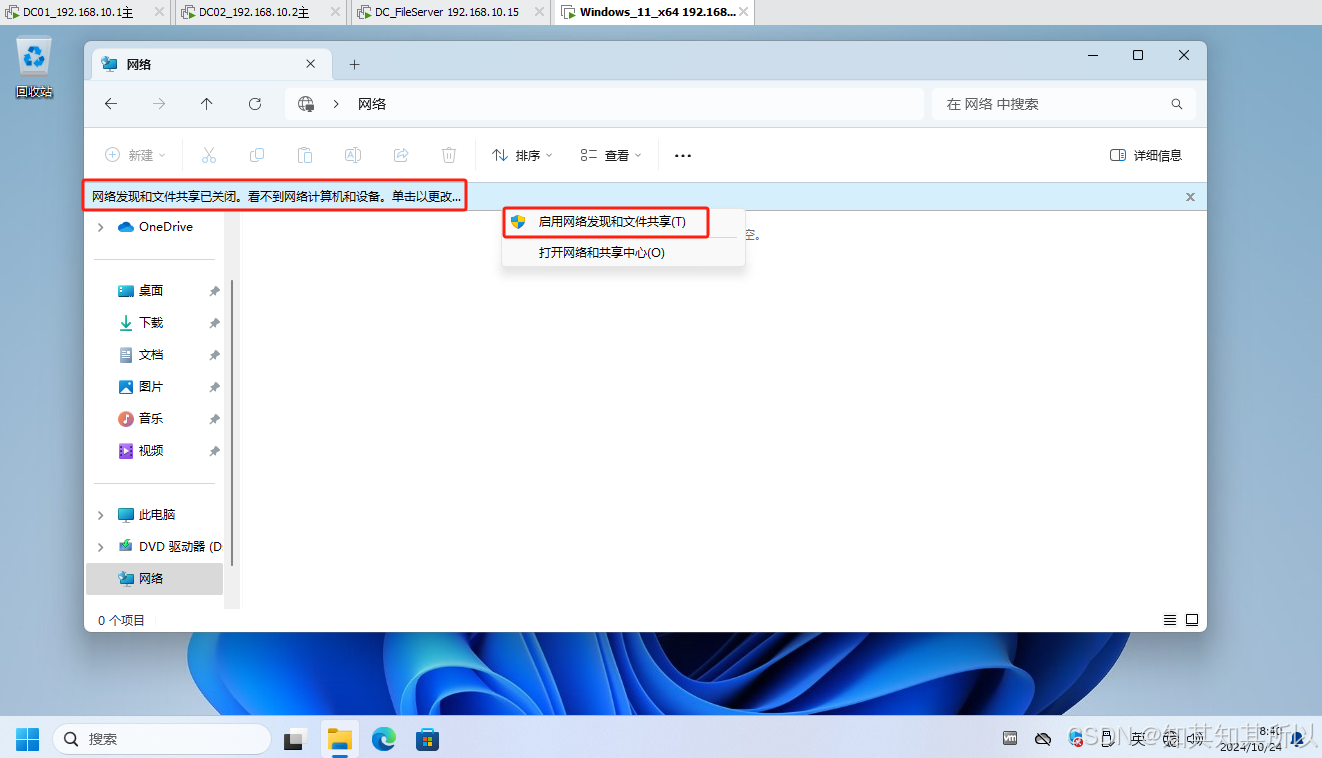Open Windows Start menu
Viewport: 1322px width, 758px height.
tap(28, 740)
